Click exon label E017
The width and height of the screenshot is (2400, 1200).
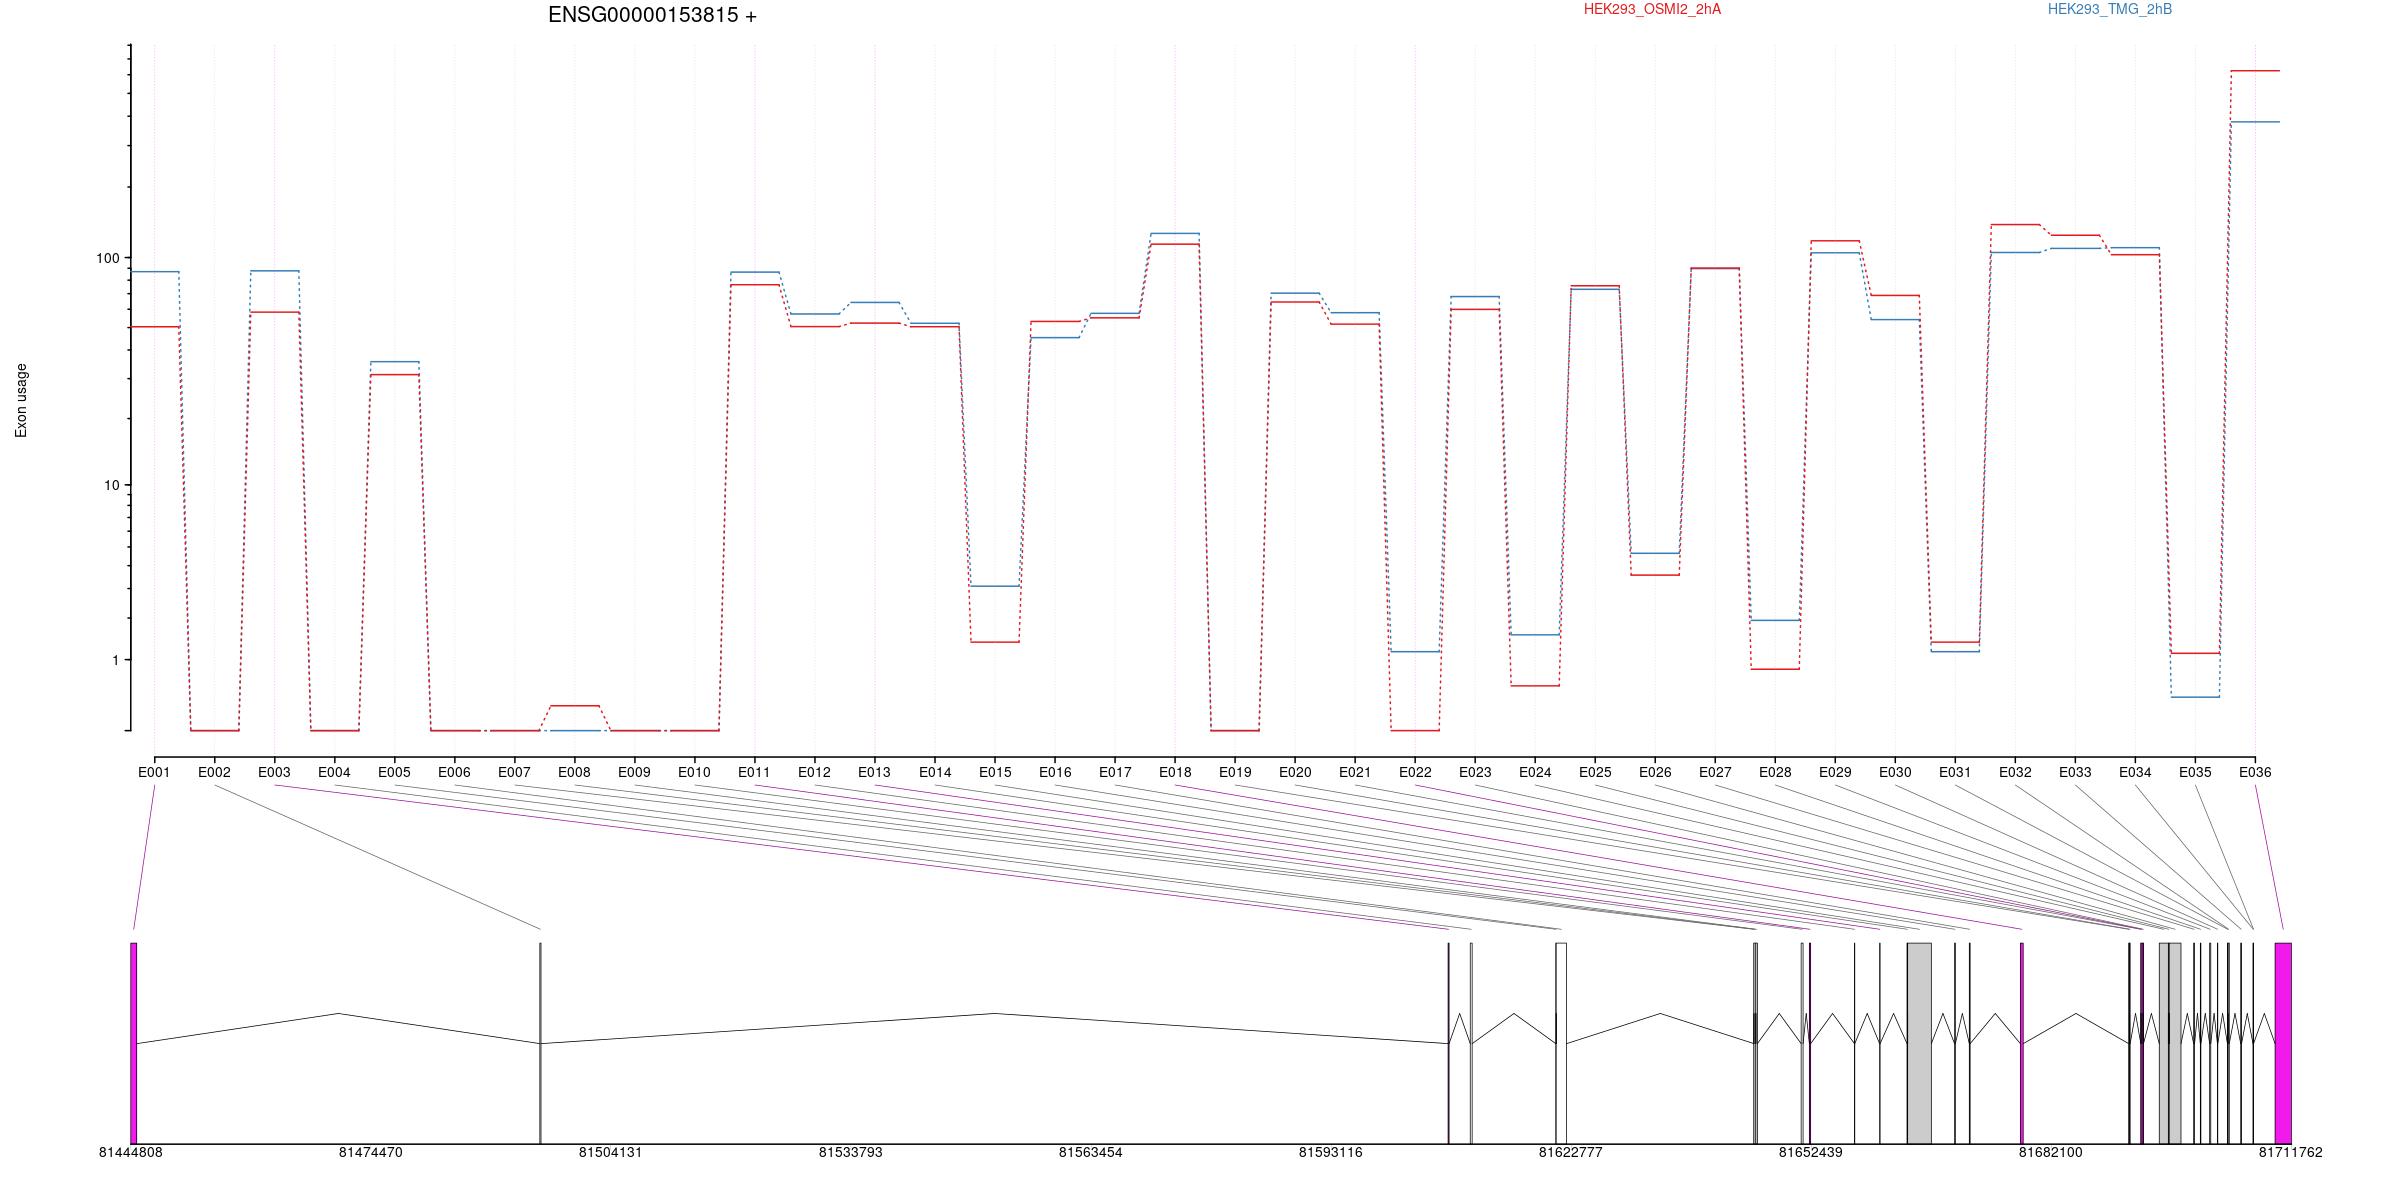click(1115, 772)
